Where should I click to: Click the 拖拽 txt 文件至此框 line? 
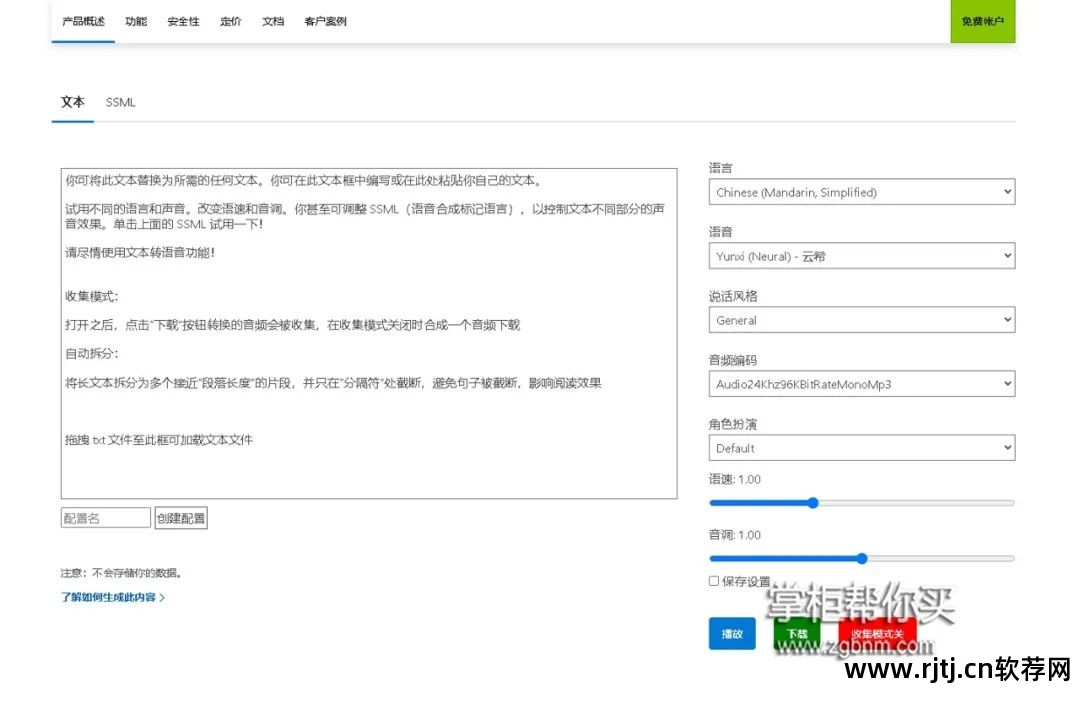tap(158, 439)
